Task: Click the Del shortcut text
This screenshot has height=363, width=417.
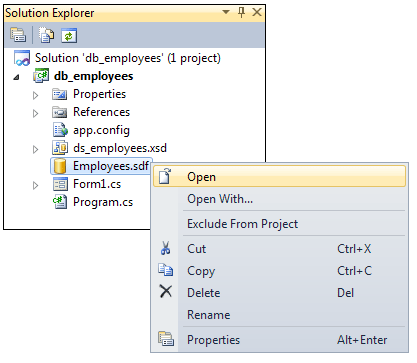Action: [x=345, y=293]
